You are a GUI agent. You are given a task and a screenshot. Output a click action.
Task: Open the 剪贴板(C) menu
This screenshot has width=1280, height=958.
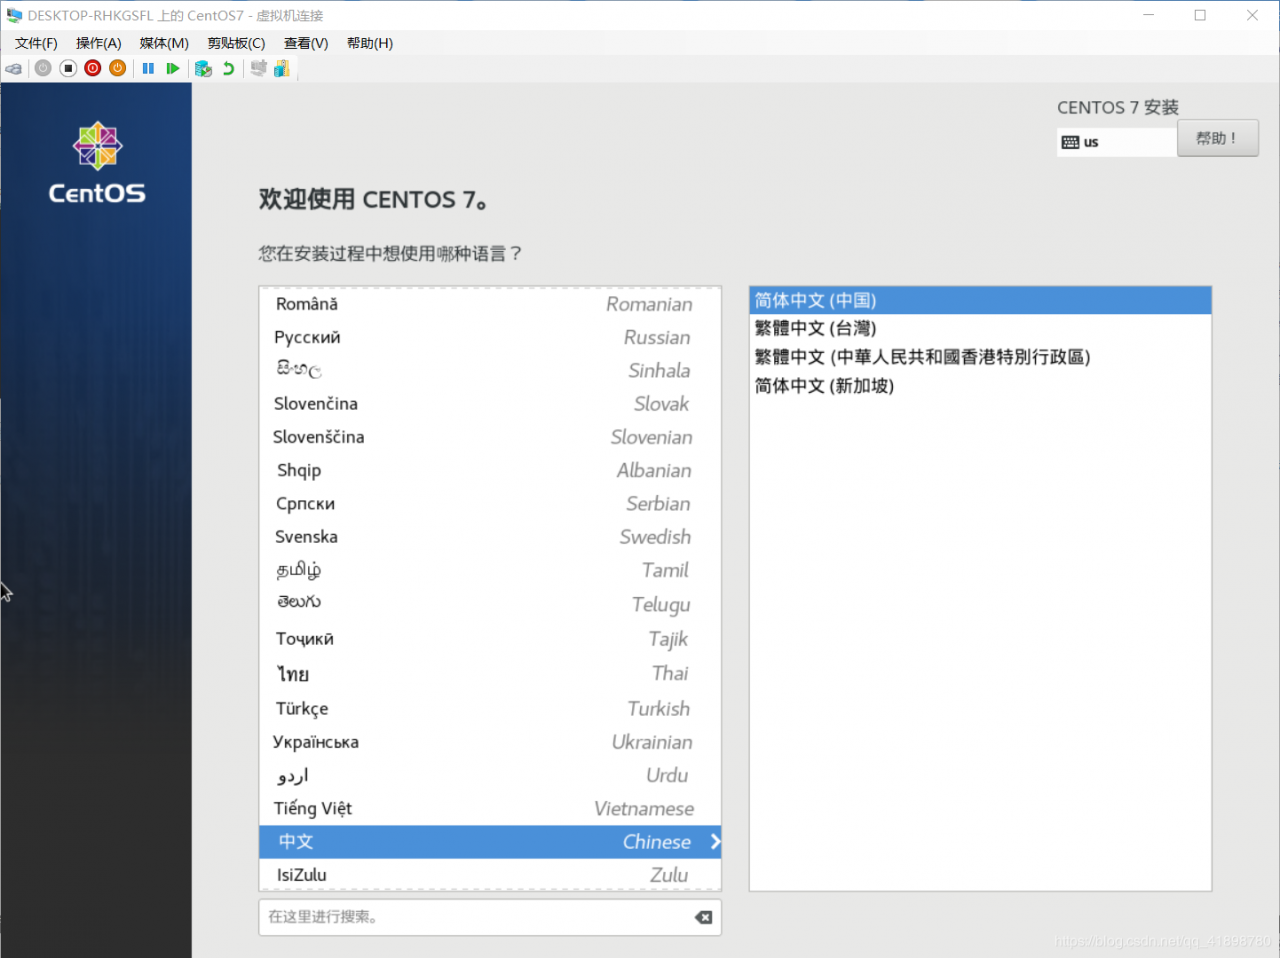[x=236, y=43]
